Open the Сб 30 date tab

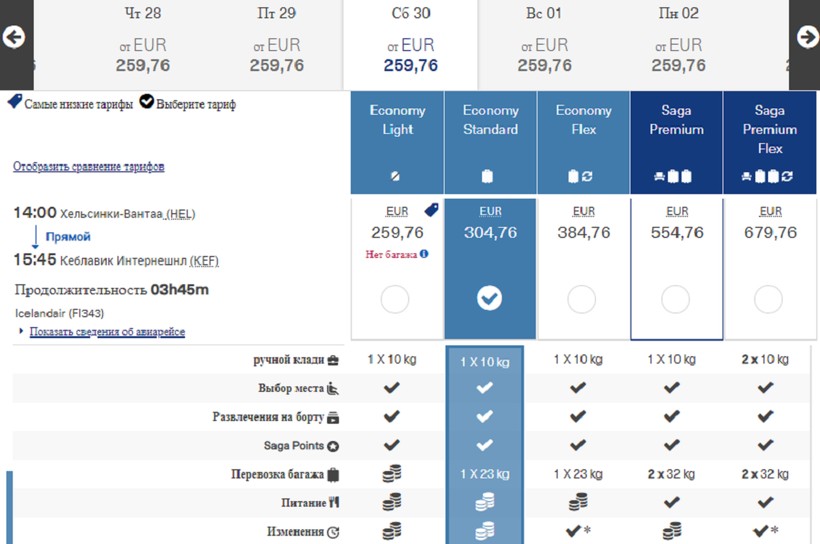410,45
